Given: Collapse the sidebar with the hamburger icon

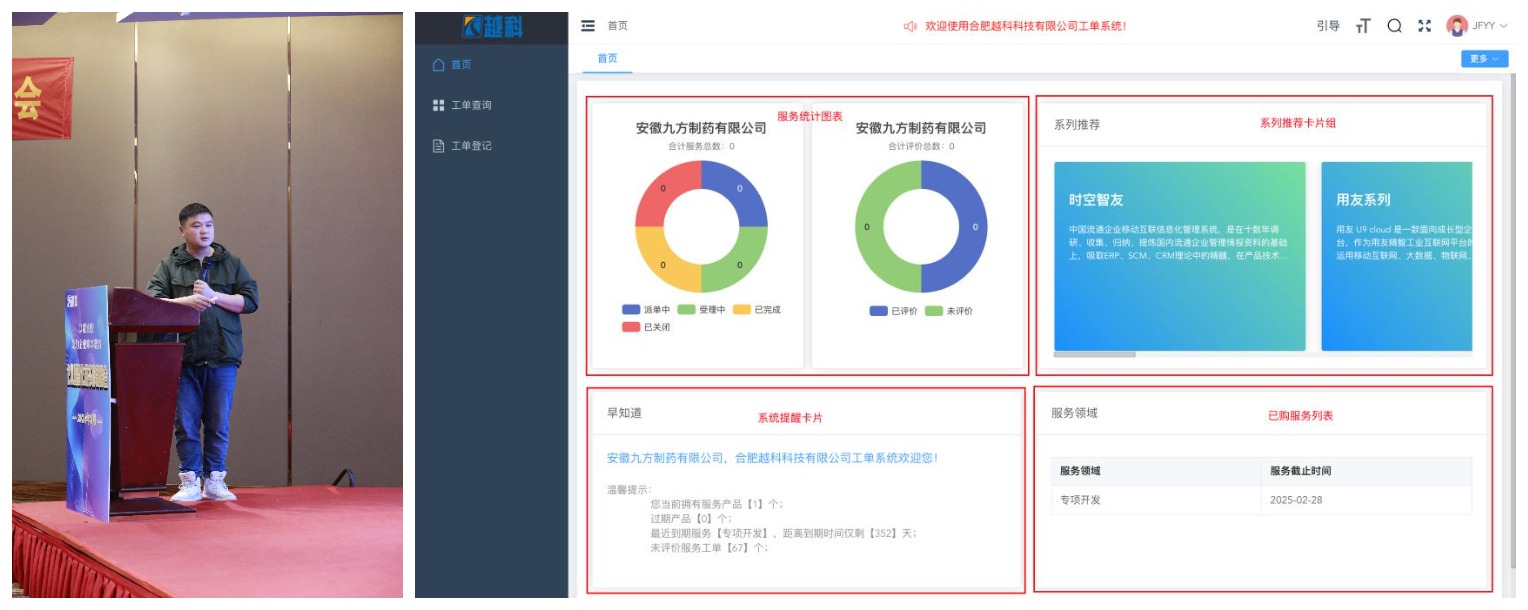Looking at the screenshot, I should pos(588,26).
